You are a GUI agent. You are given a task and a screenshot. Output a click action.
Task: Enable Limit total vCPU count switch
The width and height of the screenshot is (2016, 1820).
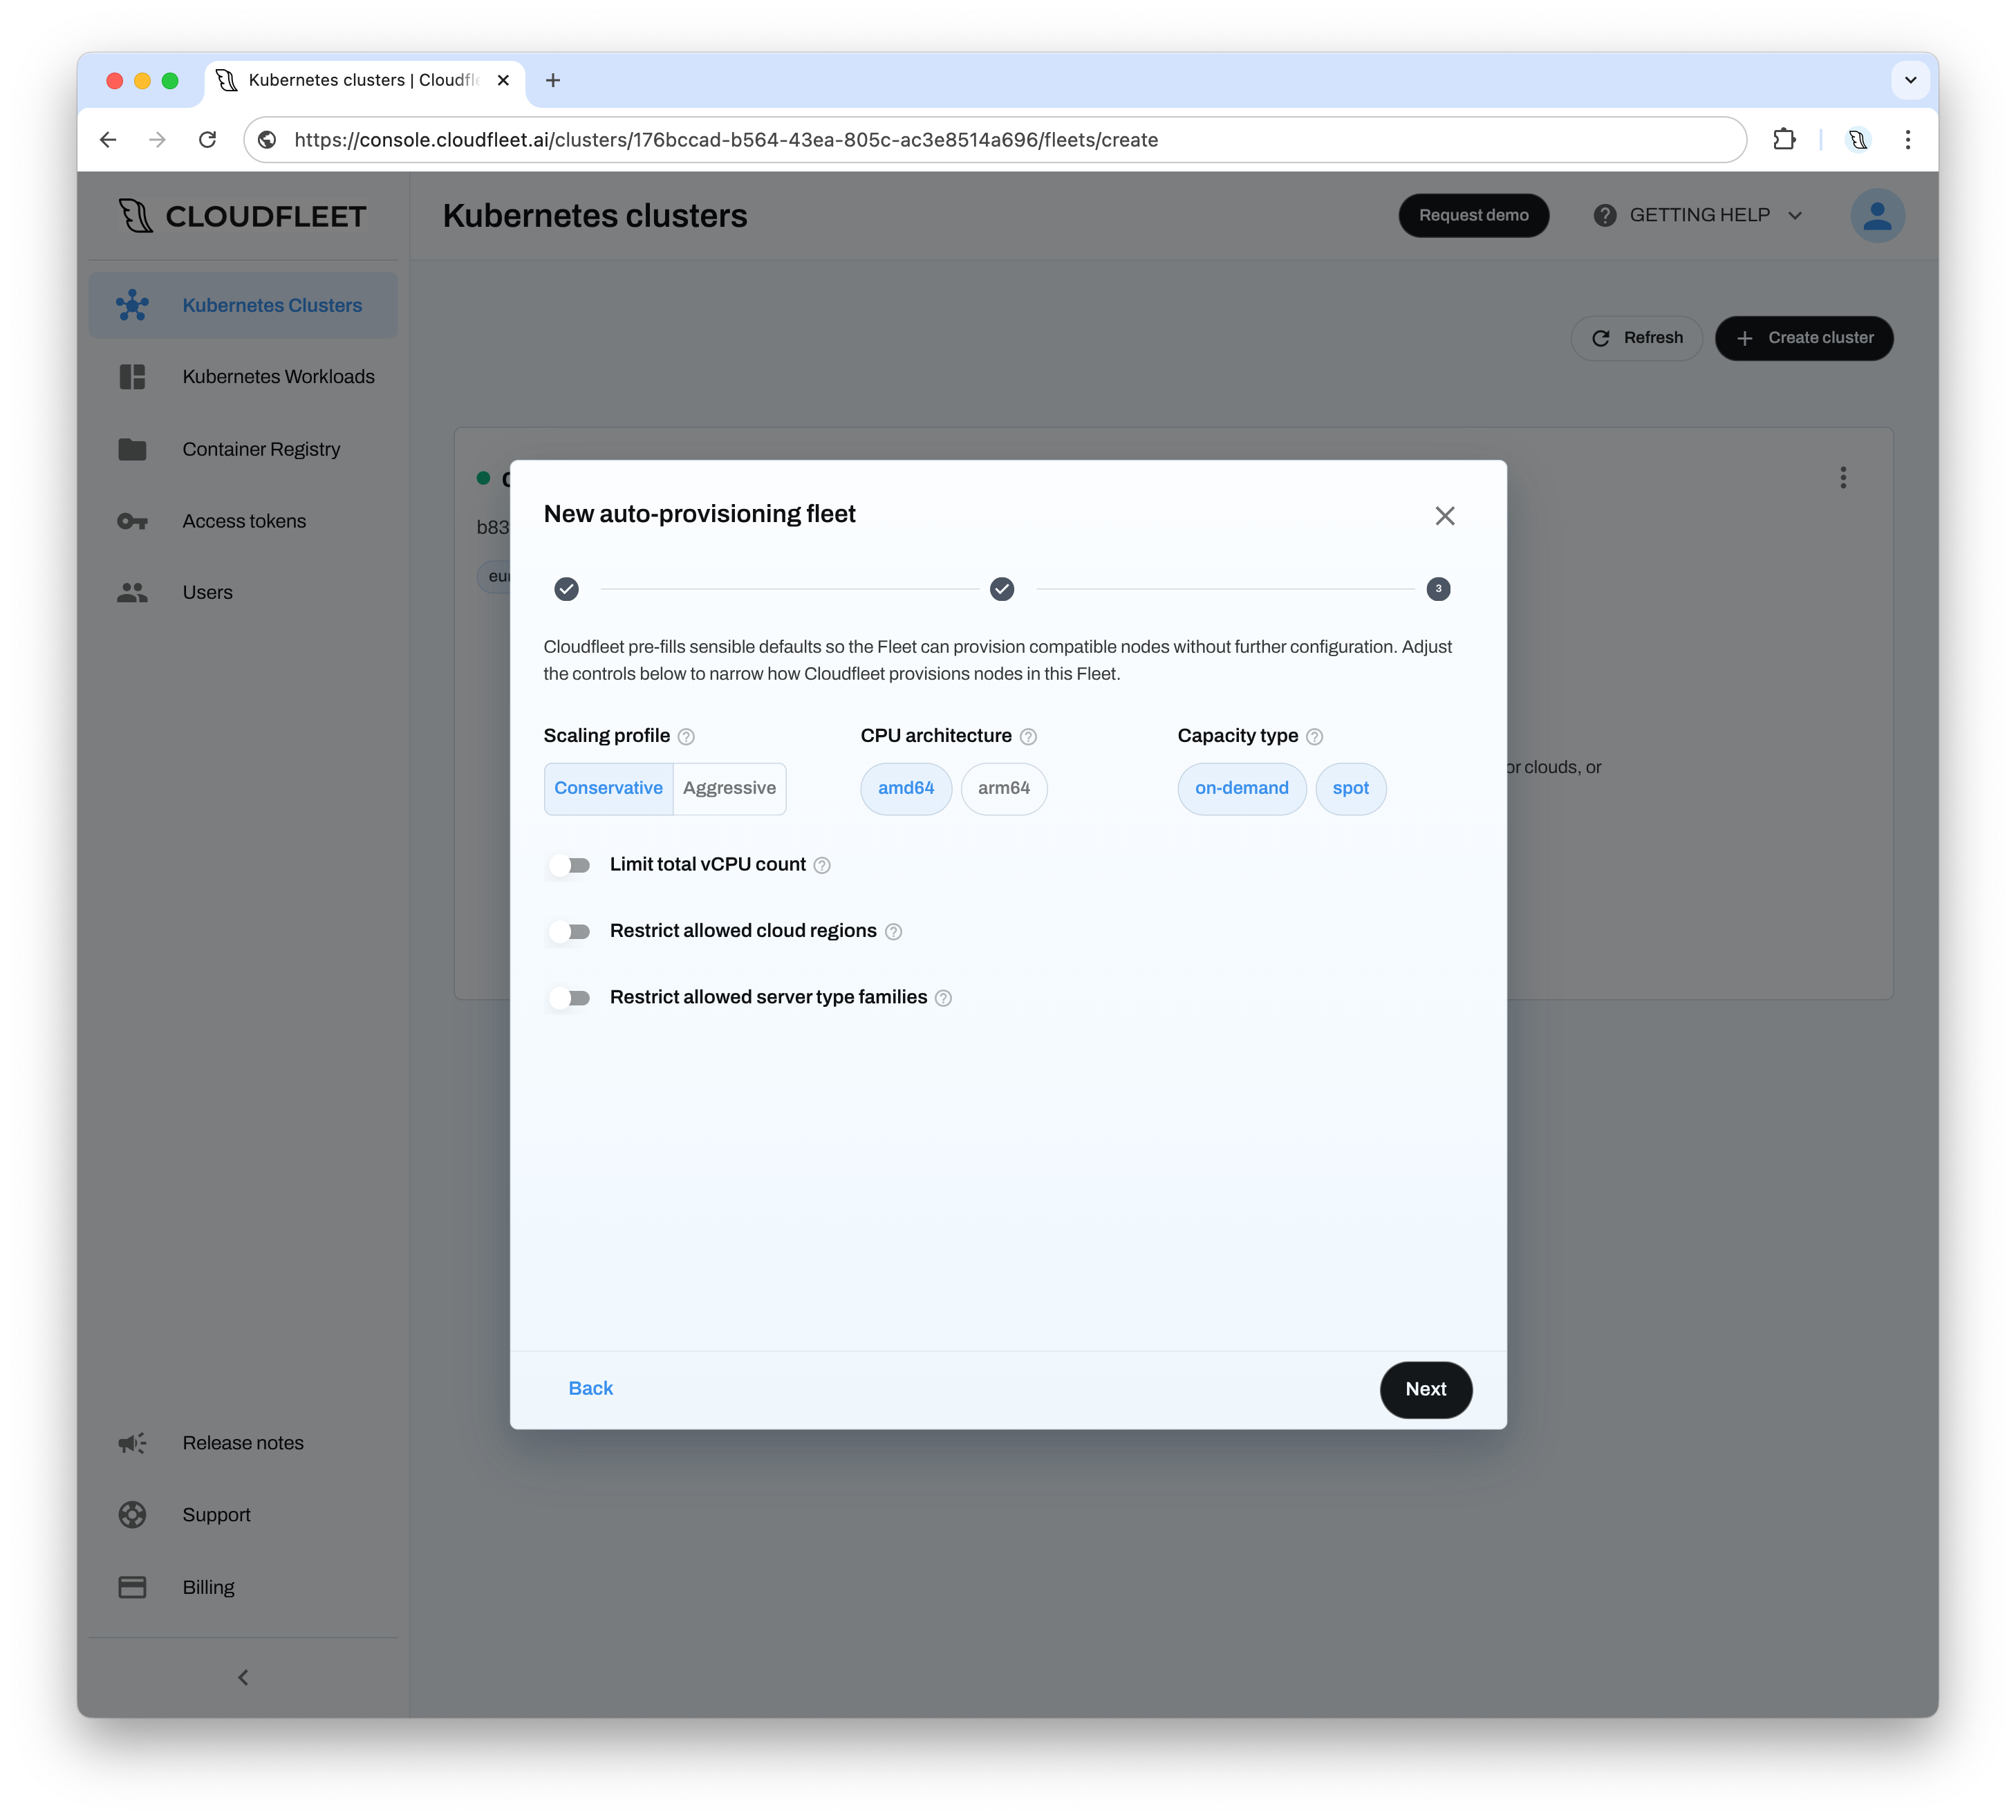tap(570, 865)
